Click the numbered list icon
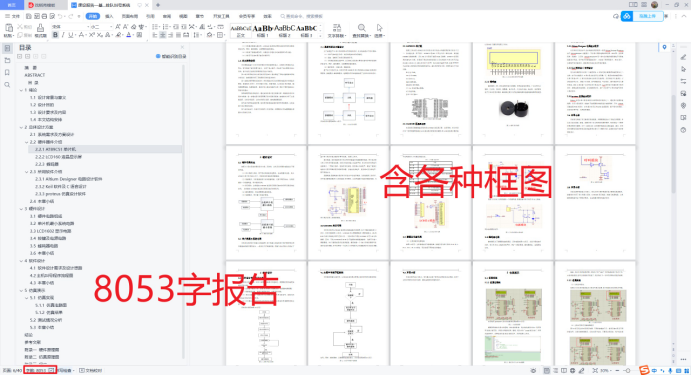This screenshot has width=692, height=376. 166,27
